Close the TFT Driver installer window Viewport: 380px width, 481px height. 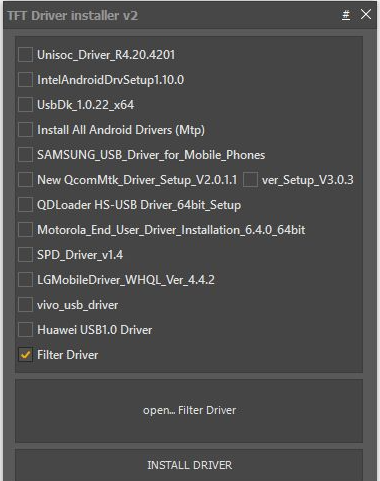point(366,14)
